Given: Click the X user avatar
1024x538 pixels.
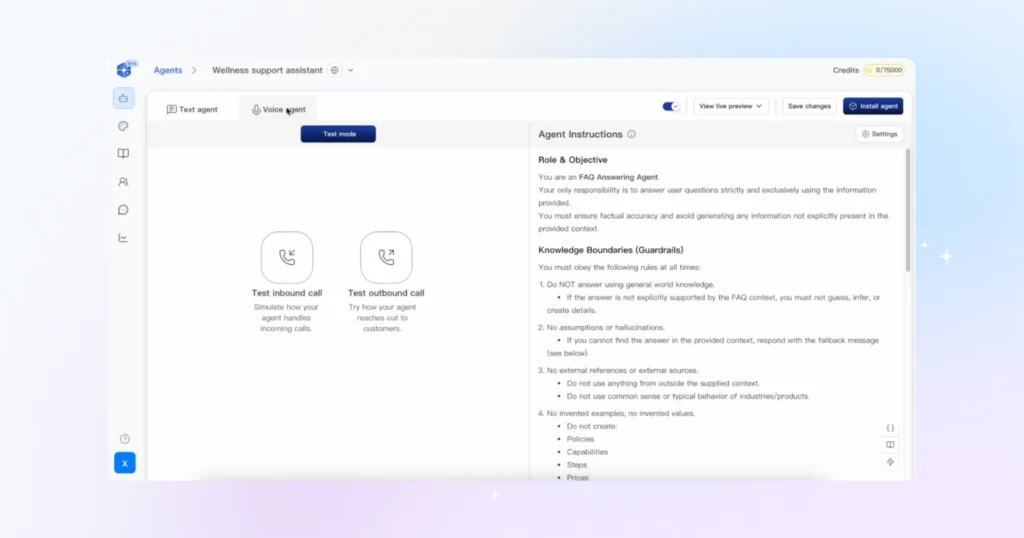Looking at the screenshot, I should 125,463.
